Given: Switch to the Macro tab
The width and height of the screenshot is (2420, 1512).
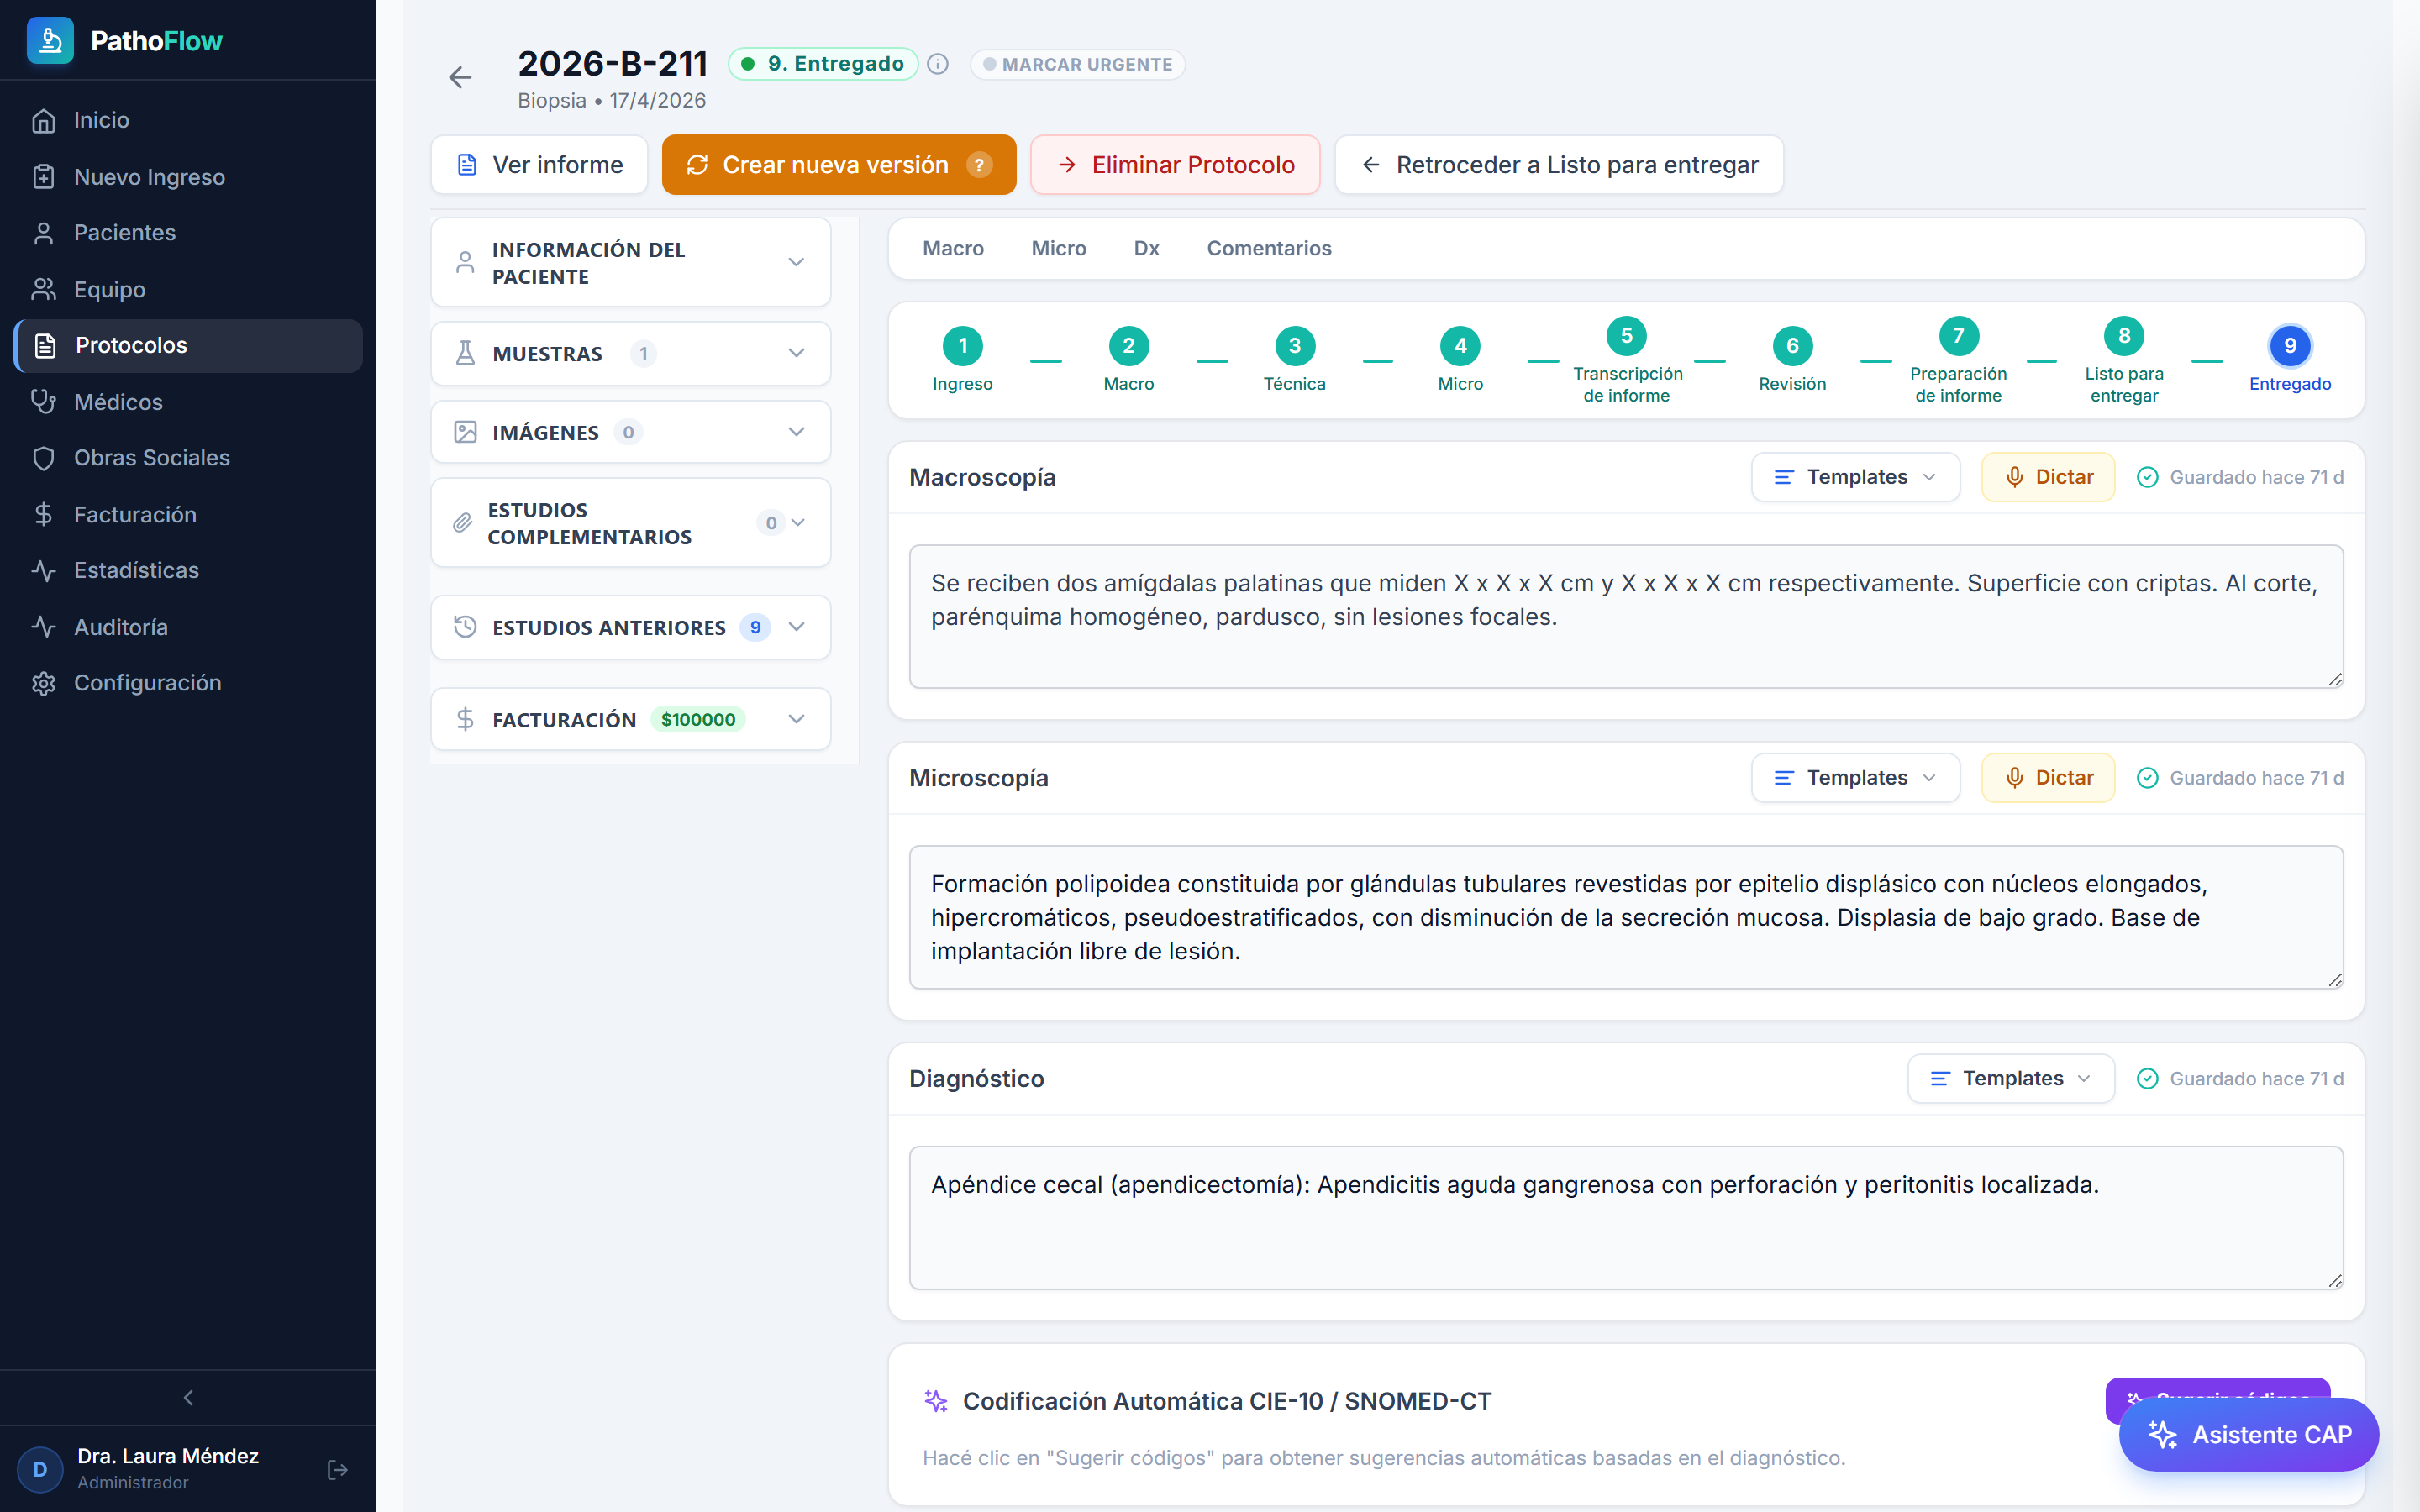Looking at the screenshot, I should (x=953, y=248).
